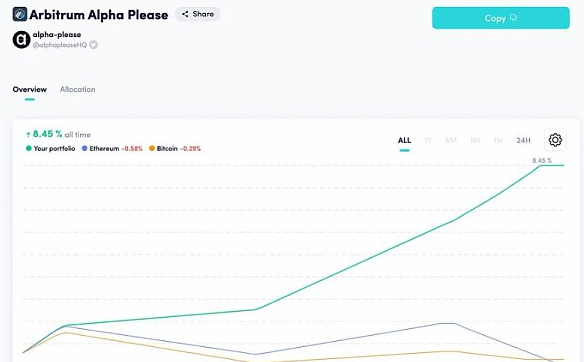Click the verified badge next to @alphapleaseHQ
Screen dimensions: 584x362
point(93,45)
